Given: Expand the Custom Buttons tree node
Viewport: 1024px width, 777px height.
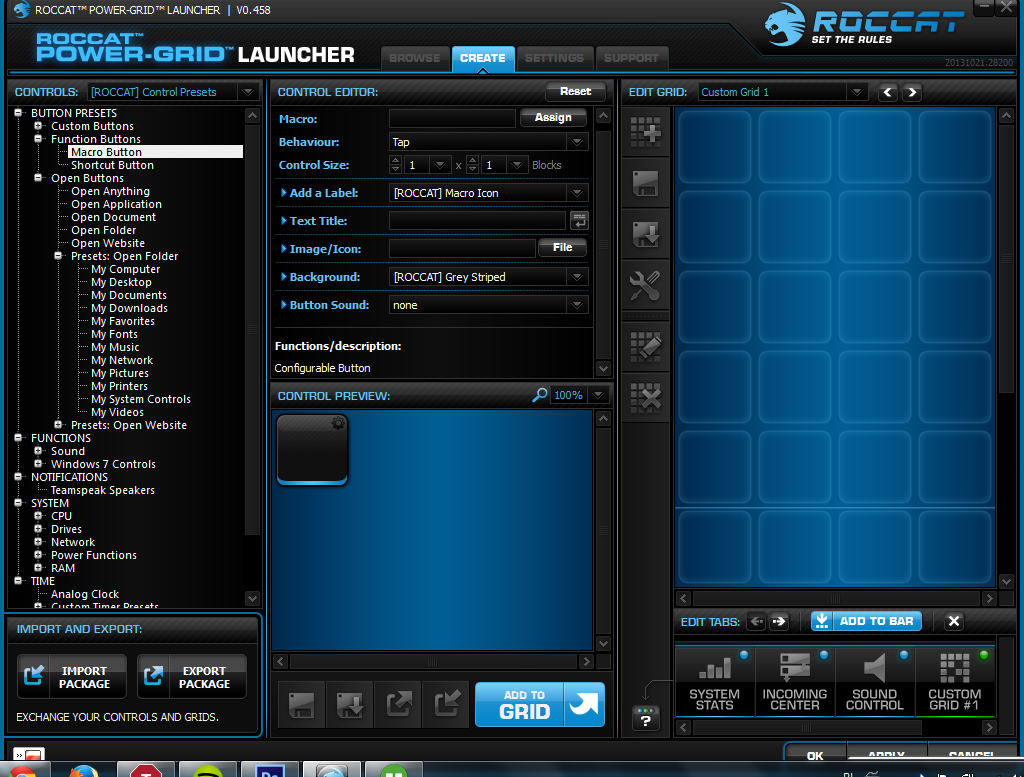Looking at the screenshot, I should 38,125.
